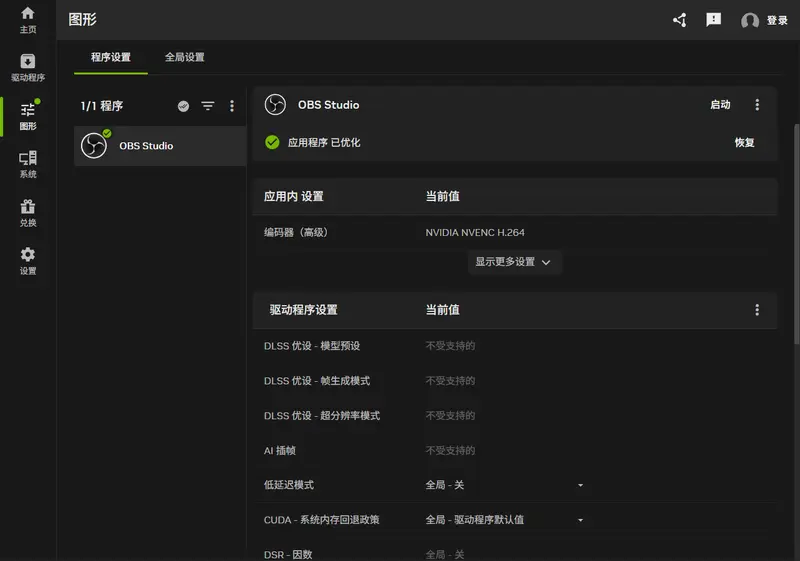Select OBS Studio in the program list
This screenshot has height=561, width=800.
tap(160, 146)
